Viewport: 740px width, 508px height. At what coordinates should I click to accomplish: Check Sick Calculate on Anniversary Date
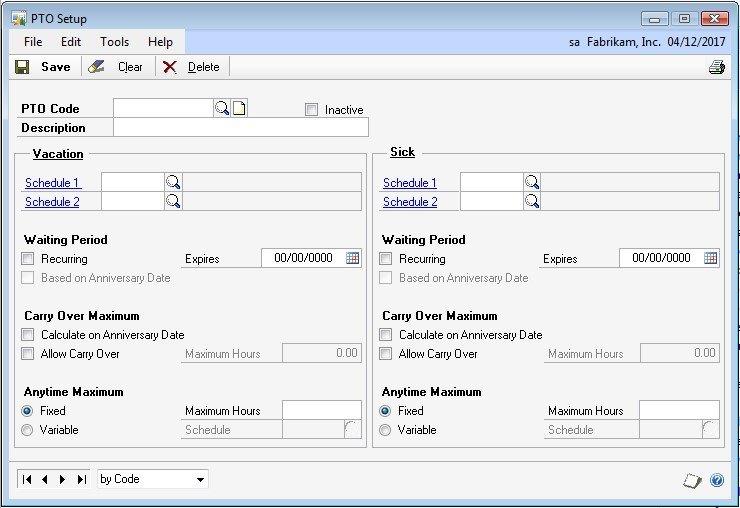pos(386,335)
